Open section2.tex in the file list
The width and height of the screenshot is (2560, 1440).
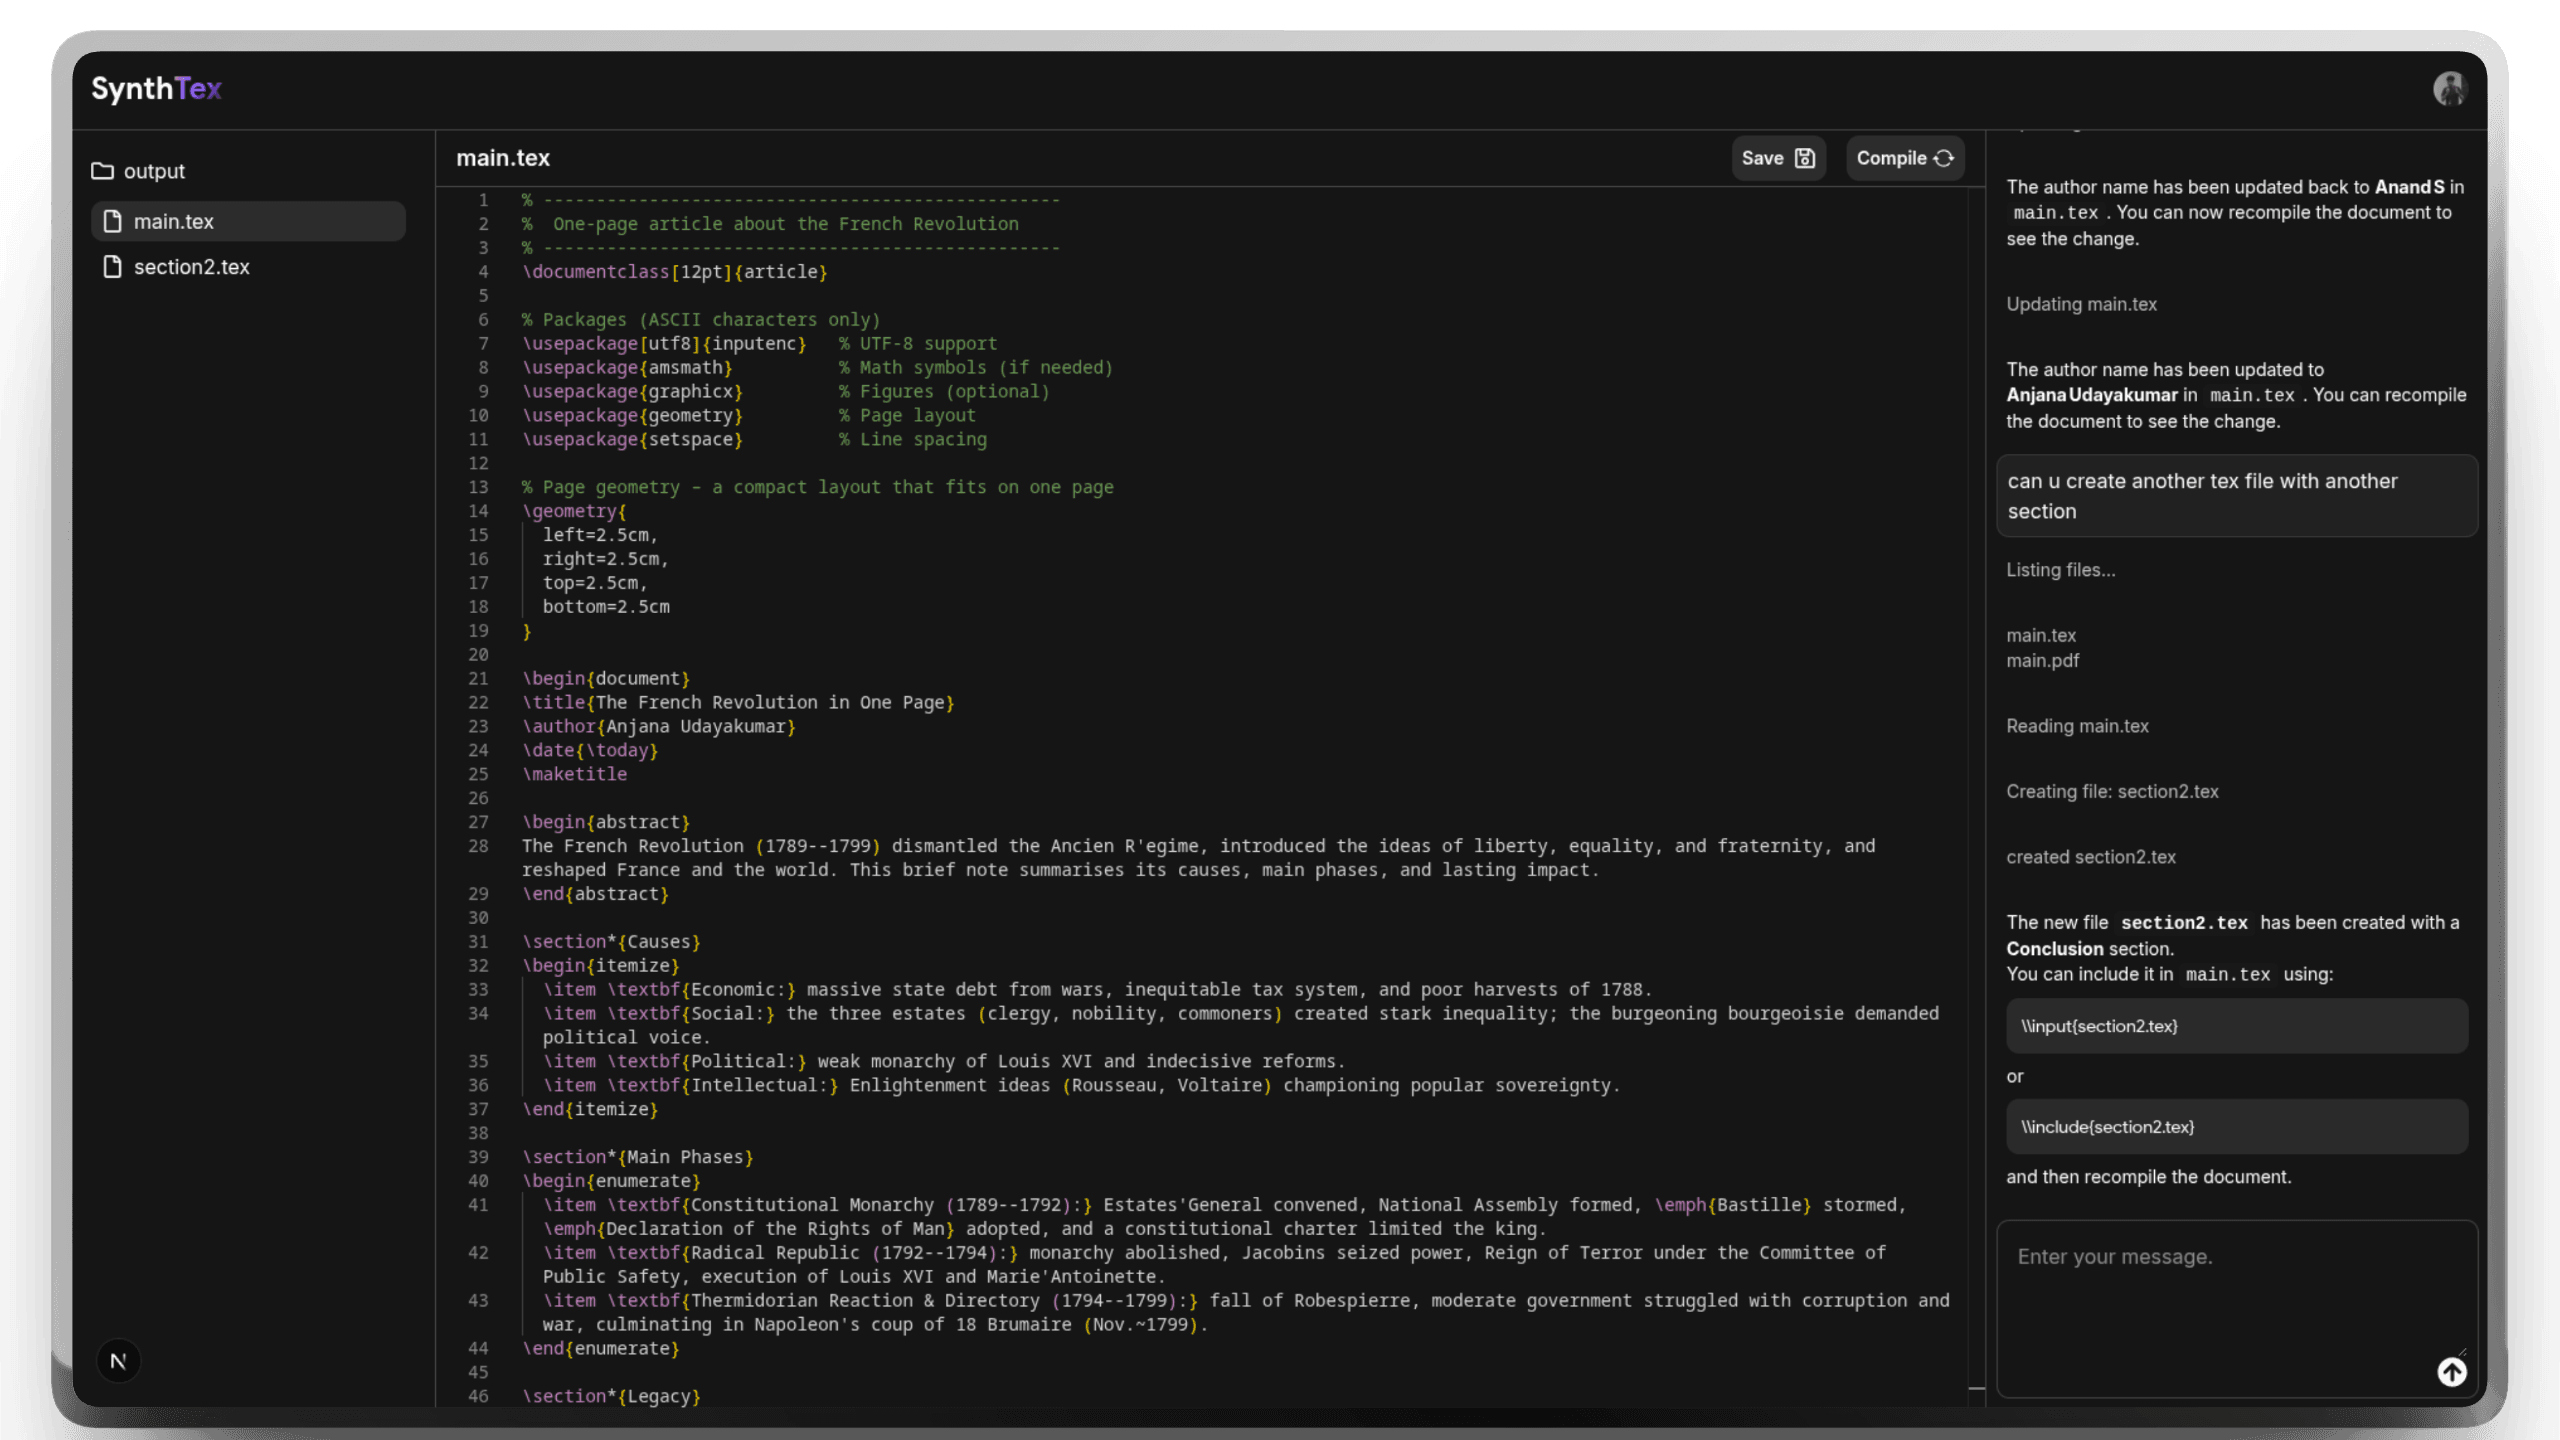(x=192, y=267)
